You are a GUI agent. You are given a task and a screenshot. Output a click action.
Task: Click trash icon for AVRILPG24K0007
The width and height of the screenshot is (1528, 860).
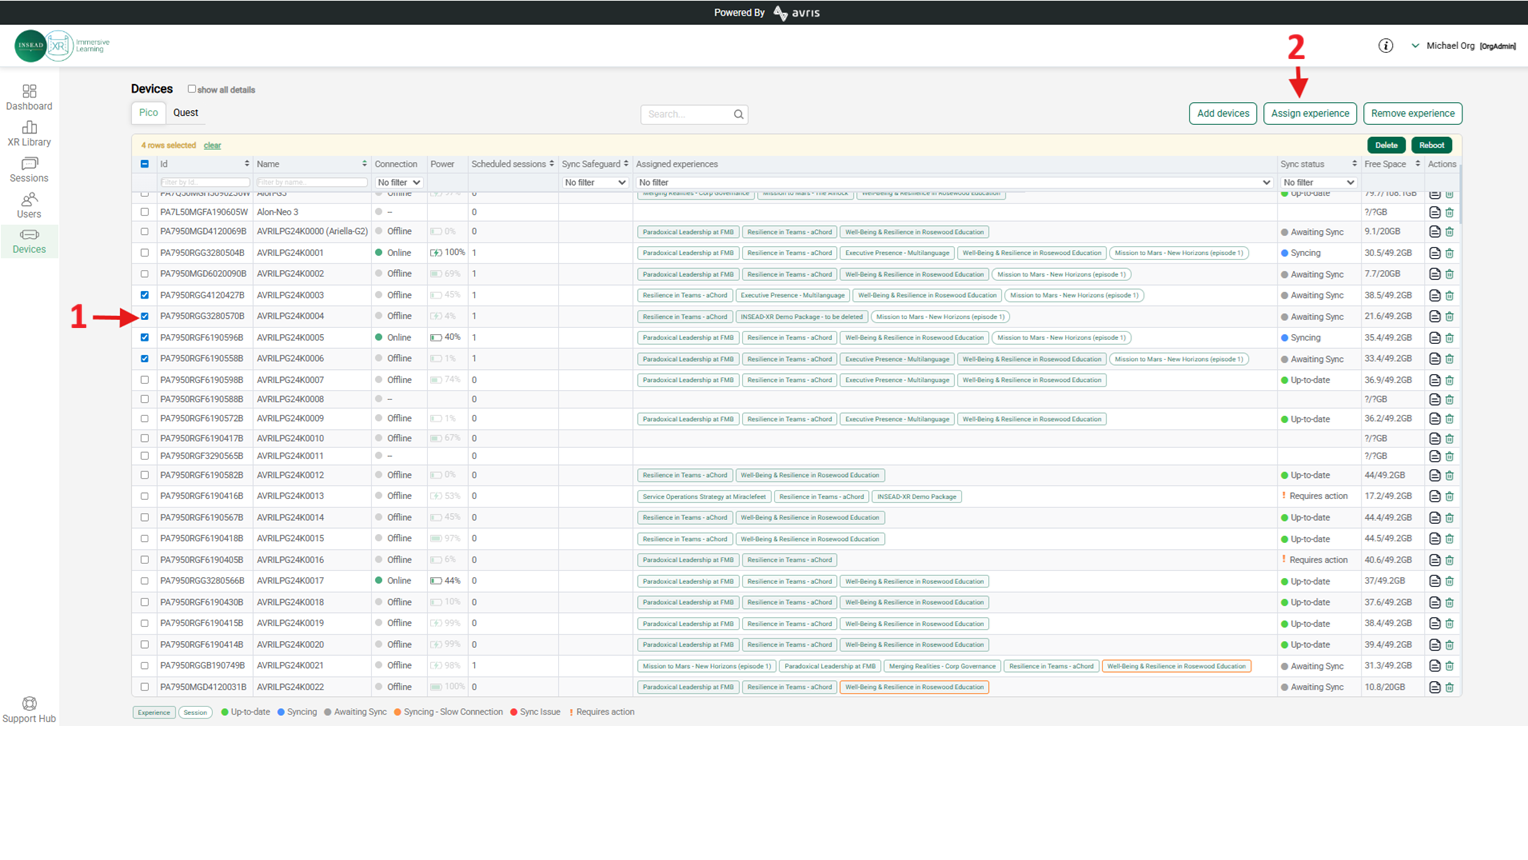[x=1449, y=380]
